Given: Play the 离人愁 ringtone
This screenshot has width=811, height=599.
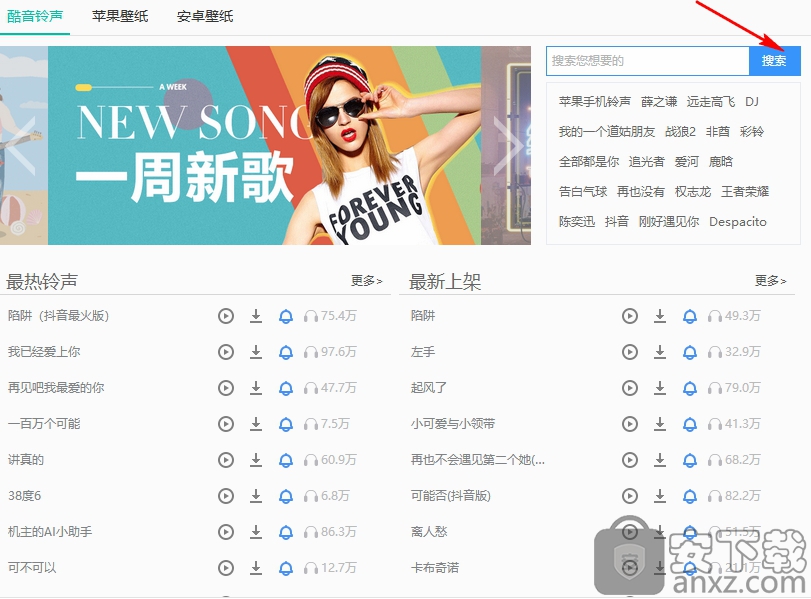Looking at the screenshot, I should coord(629,532).
